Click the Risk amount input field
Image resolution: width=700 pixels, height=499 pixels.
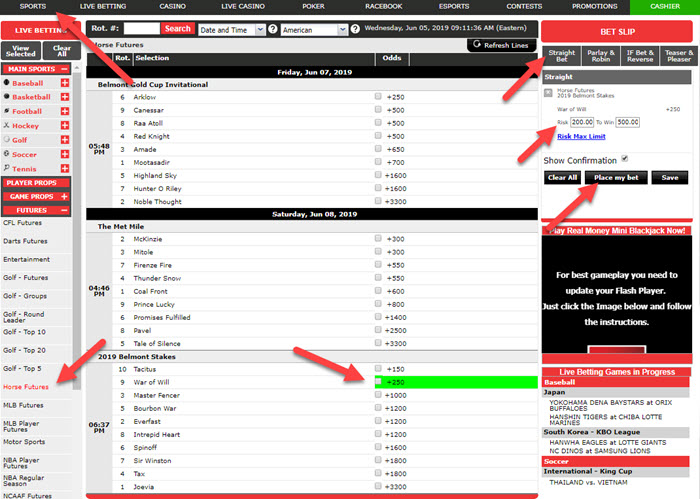pyautogui.click(x=583, y=122)
